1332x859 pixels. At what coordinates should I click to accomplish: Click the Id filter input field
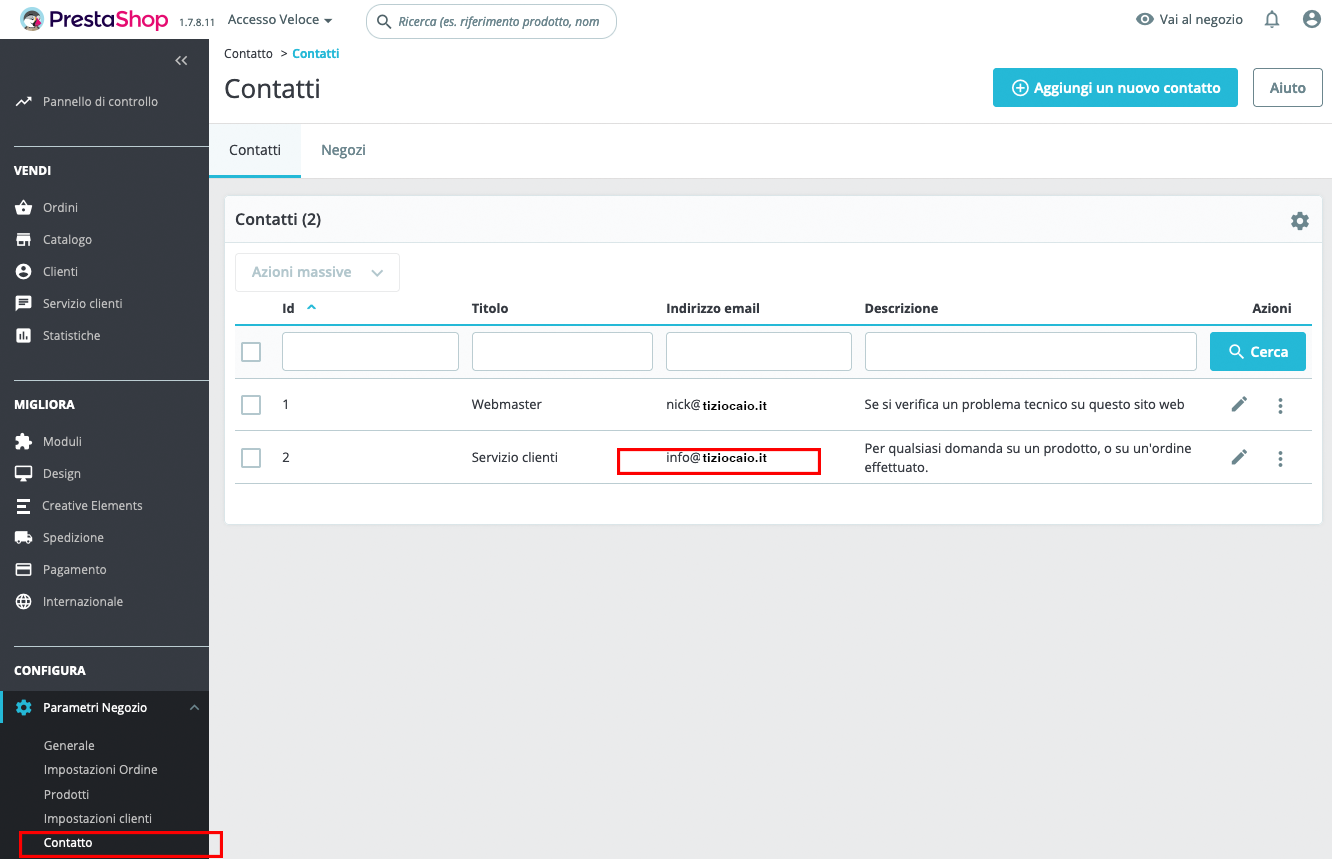pyautogui.click(x=370, y=352)
